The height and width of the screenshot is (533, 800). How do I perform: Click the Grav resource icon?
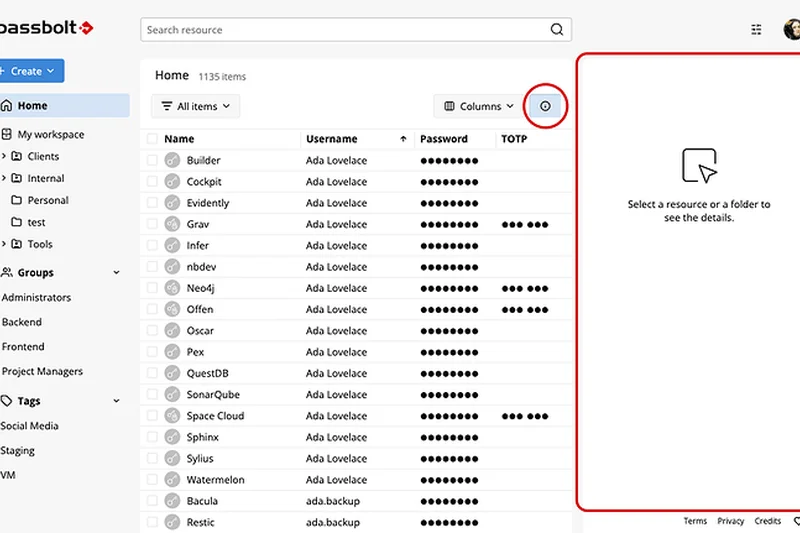[x=172, y=224]
